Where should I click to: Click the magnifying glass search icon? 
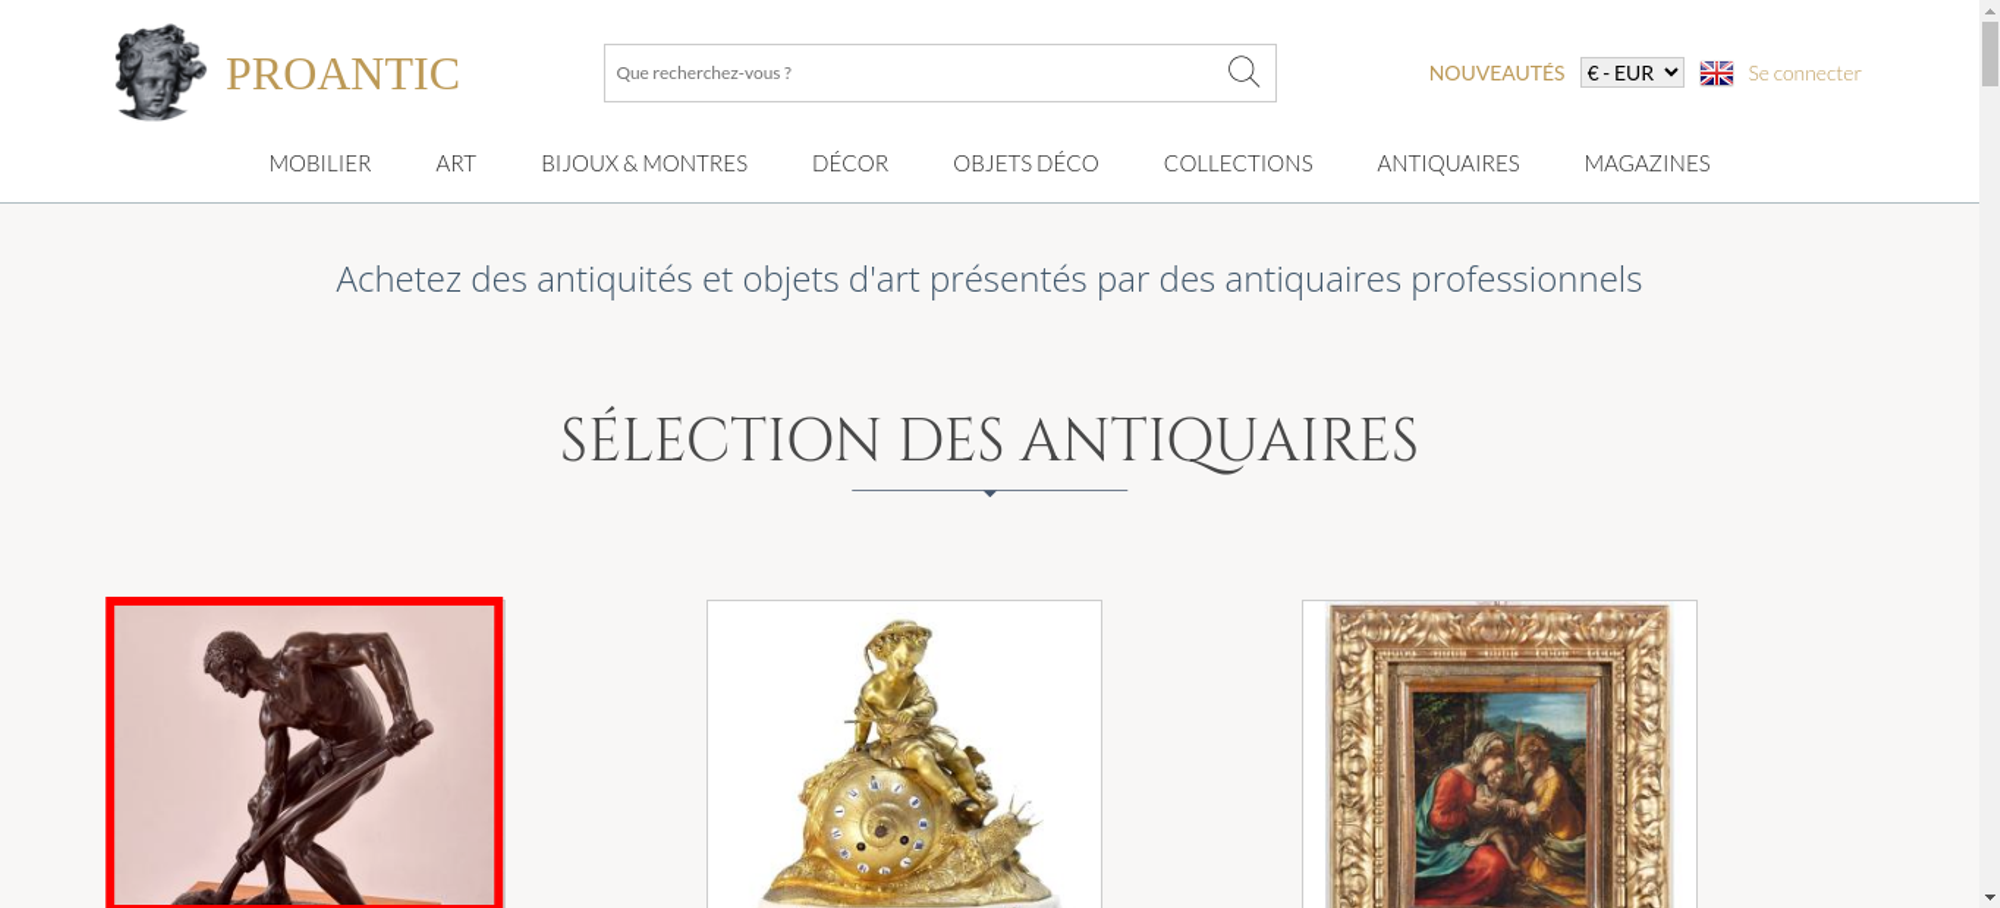tap(1243, 72)
